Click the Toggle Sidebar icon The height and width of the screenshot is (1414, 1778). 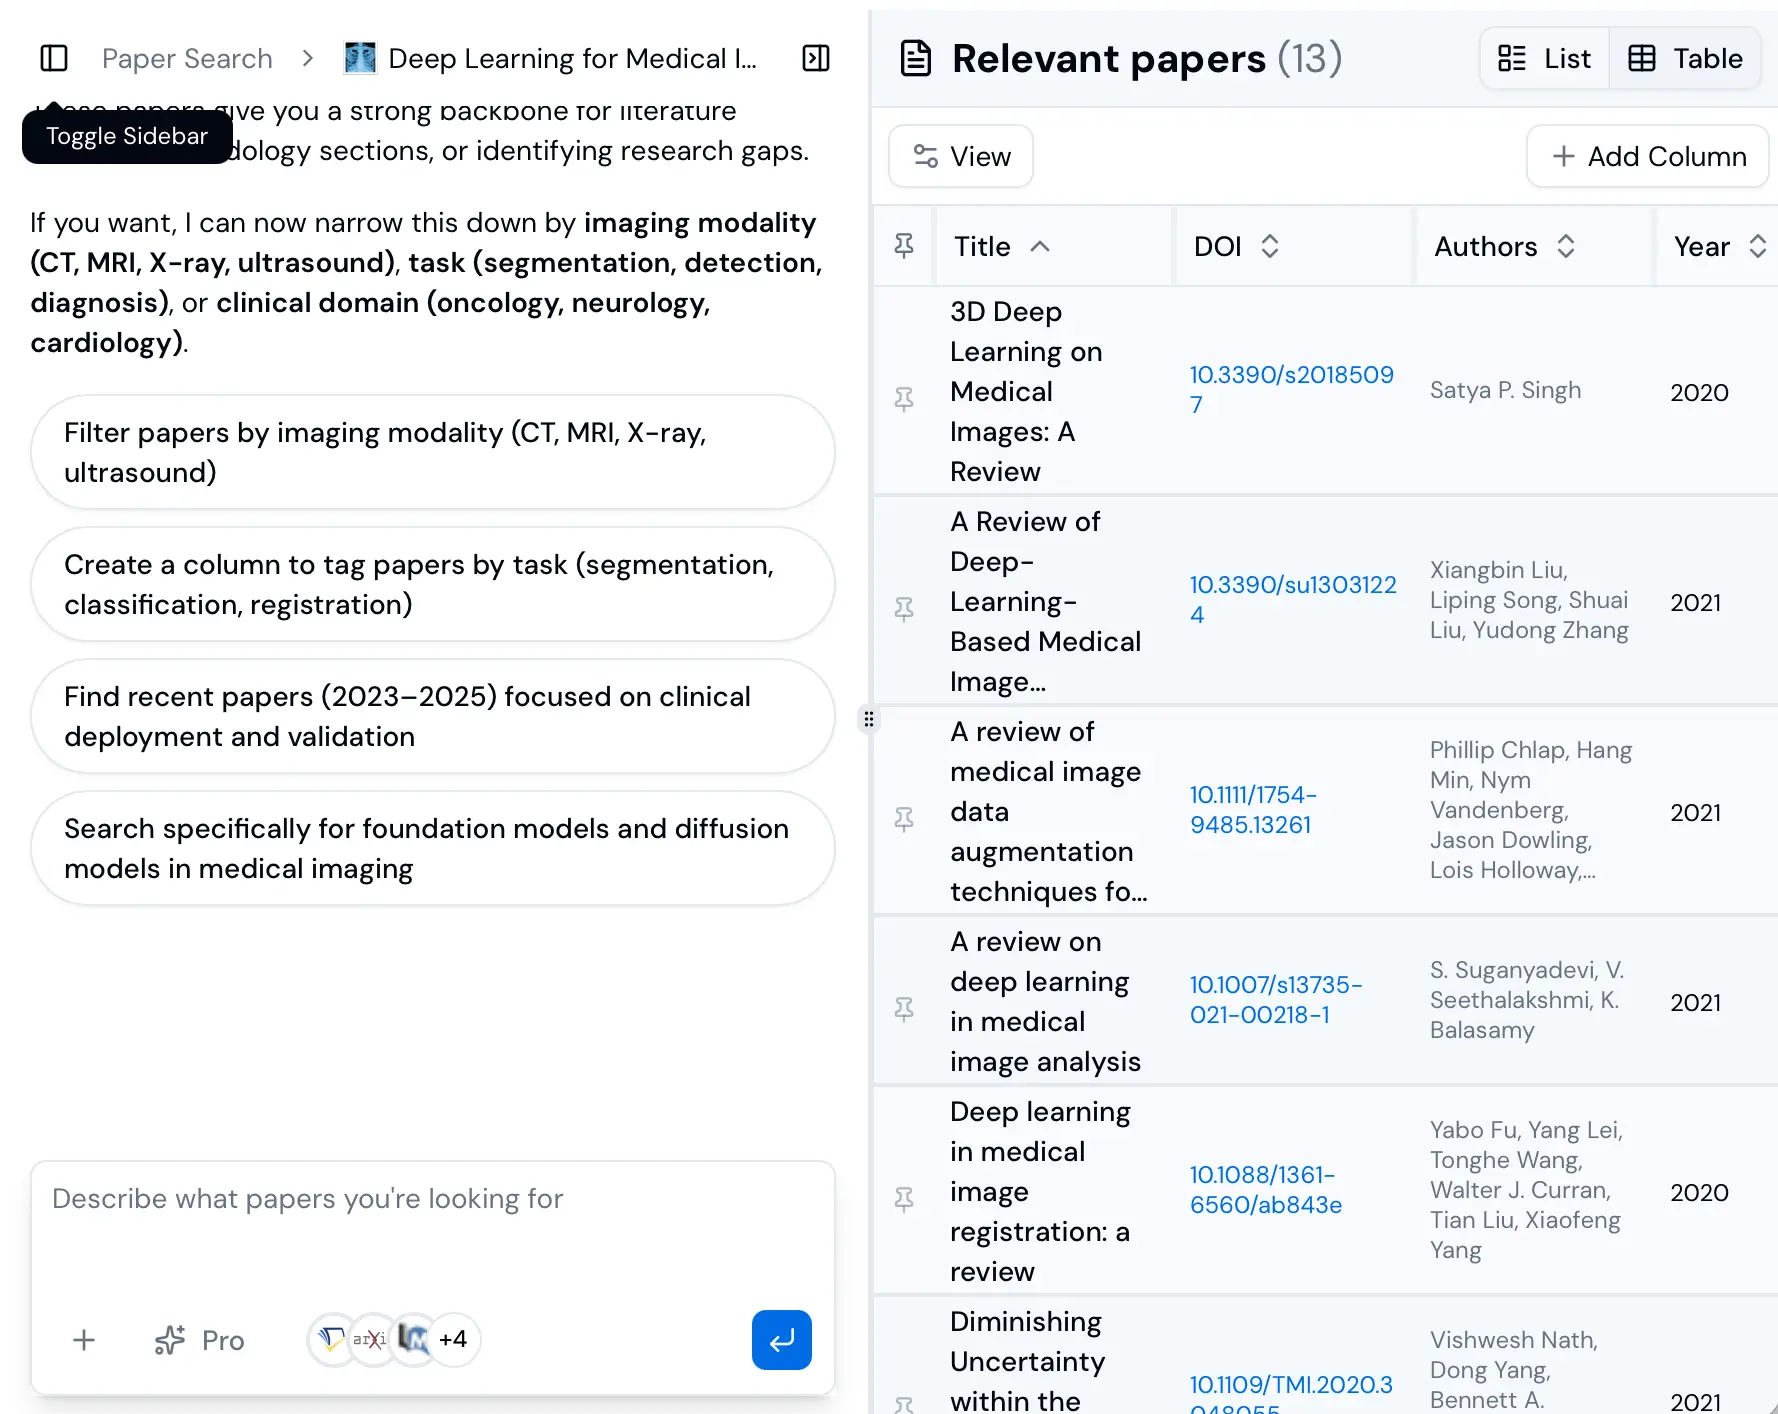tap(53, 58)
